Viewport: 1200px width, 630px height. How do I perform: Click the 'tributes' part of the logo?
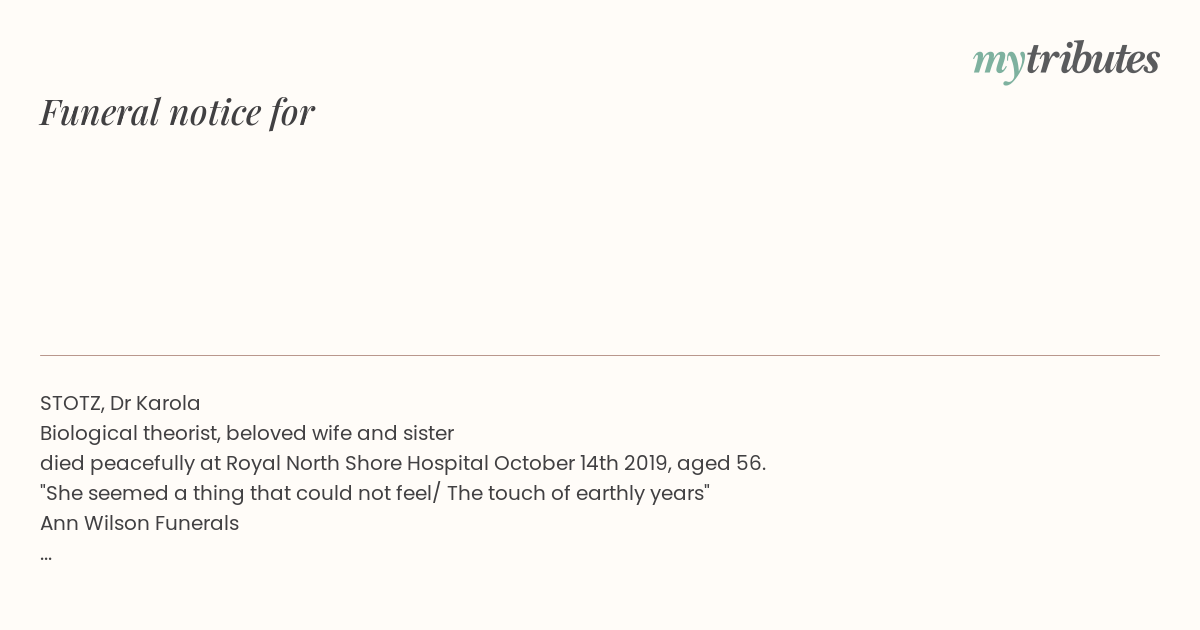[1092, 59]
